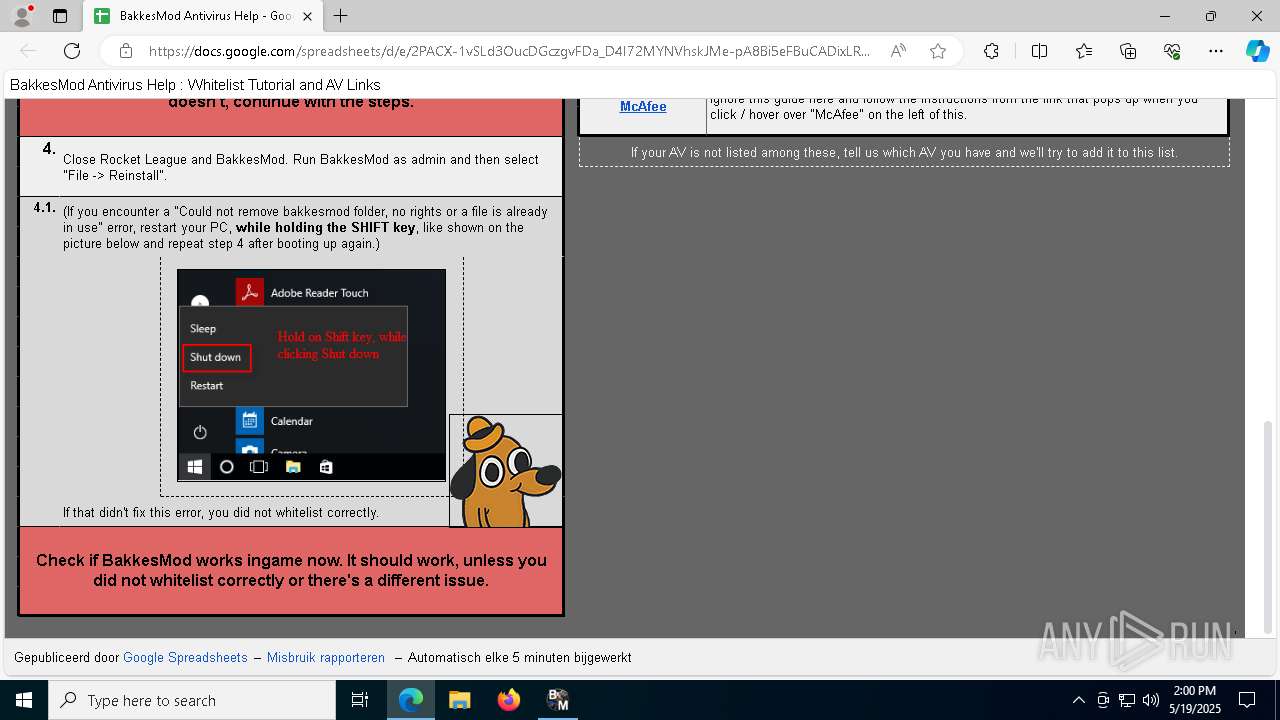1280x720 pixels.
Task: Click 'Check if BakkesMod works ingame now' text
Action: coord(291,570)
